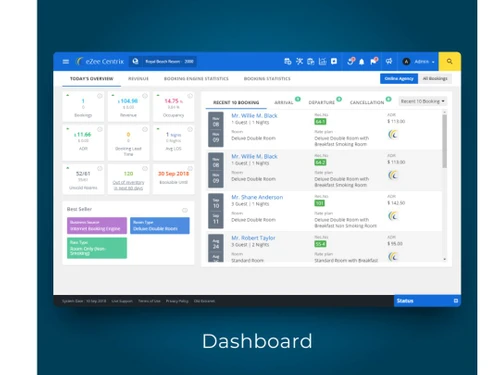
Task: Click the info icon on Out of inventory card
Action: 145,169
